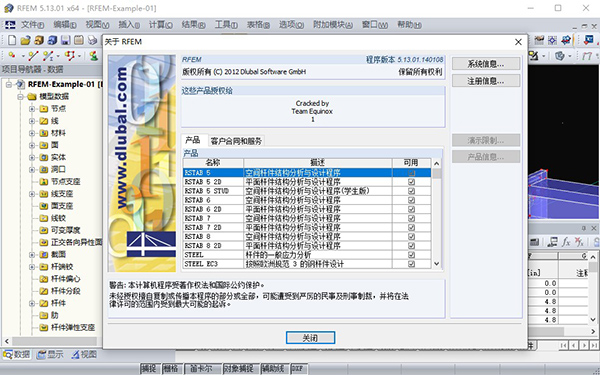
Task: Click the grey 3D solid view icon
Action: point(559,56)
